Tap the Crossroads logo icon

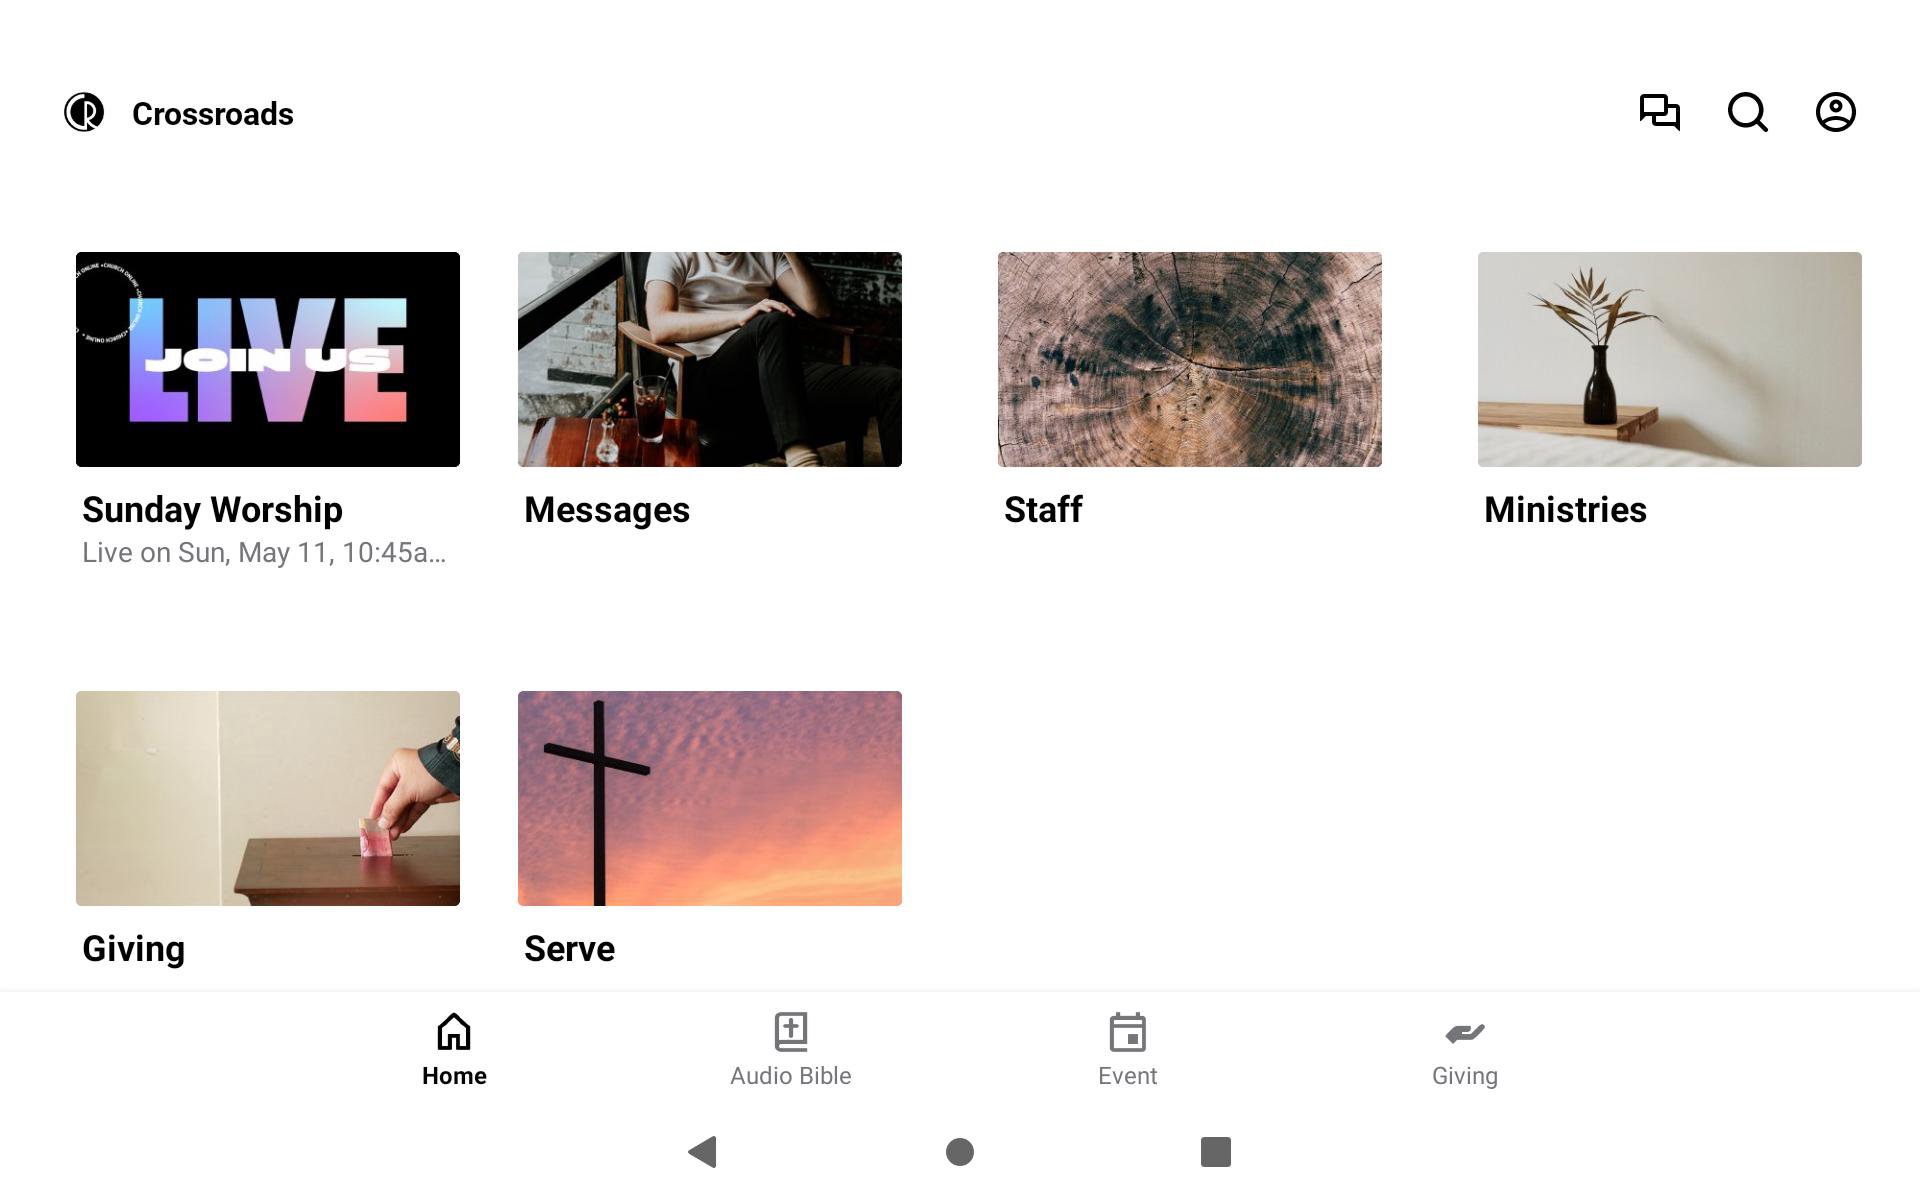[84, 112]
